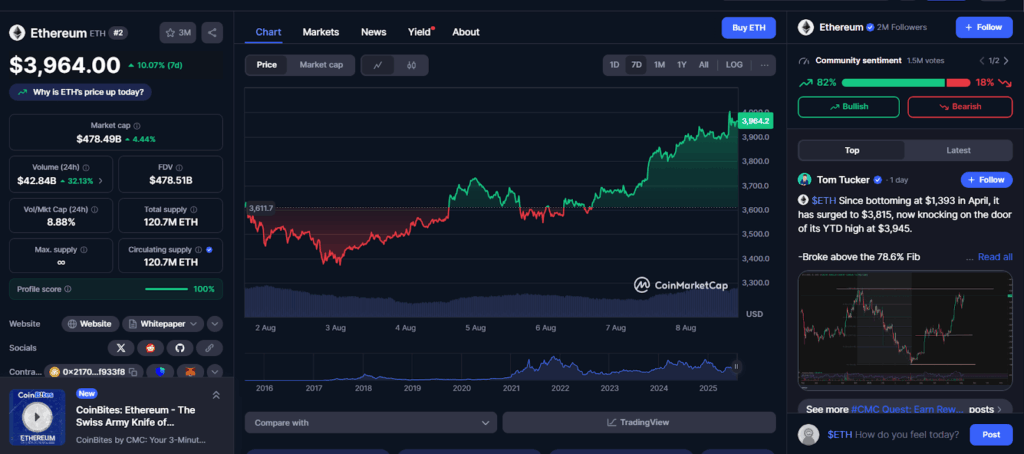Set chart range to 1Y
The image size is (1024, 454).
[x=682, y=65]
